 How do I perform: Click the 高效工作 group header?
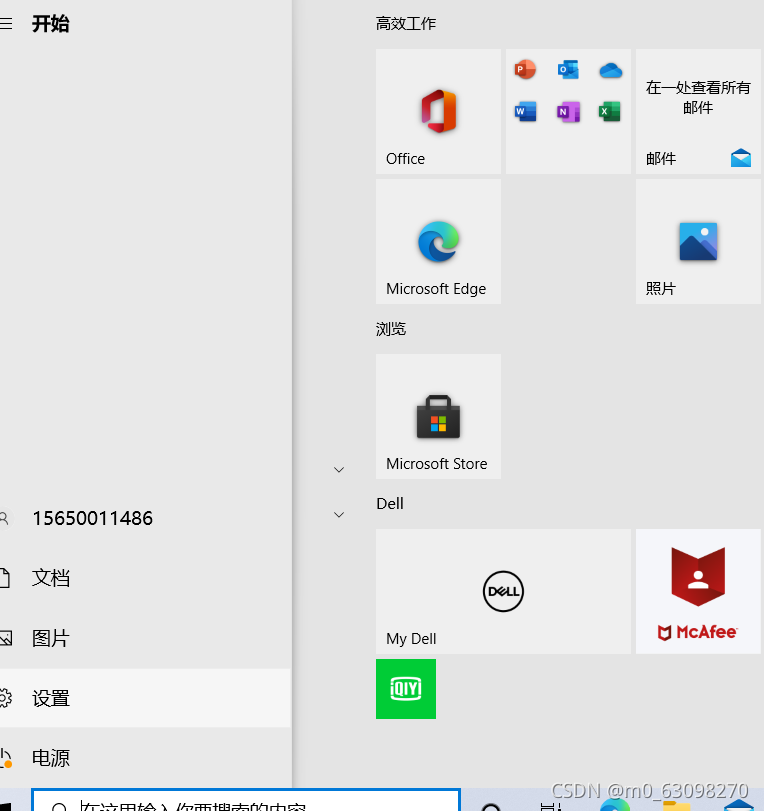click(x=406, y=24)
